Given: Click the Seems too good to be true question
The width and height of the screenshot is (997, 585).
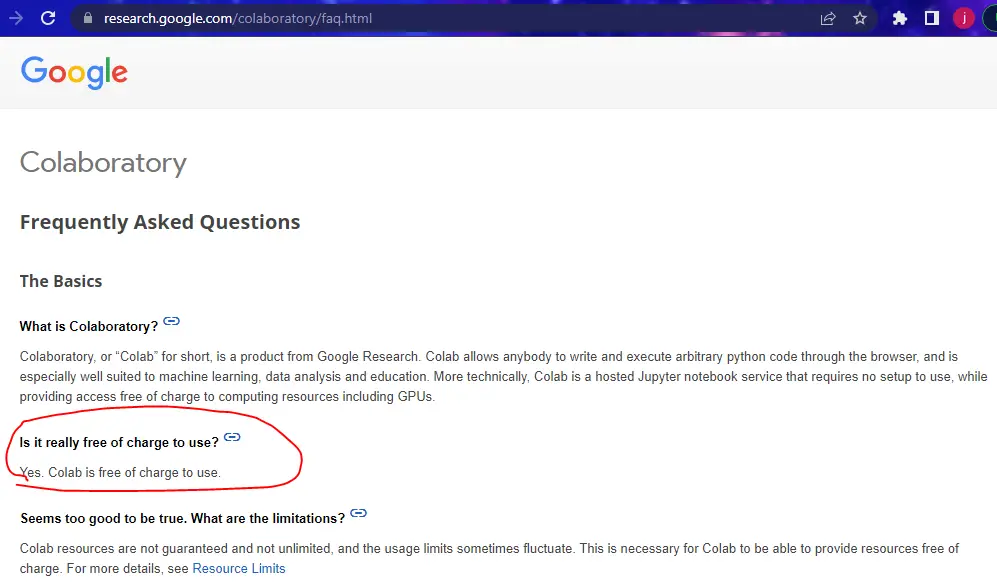Looking at the screenshot, I should [182, 518].
